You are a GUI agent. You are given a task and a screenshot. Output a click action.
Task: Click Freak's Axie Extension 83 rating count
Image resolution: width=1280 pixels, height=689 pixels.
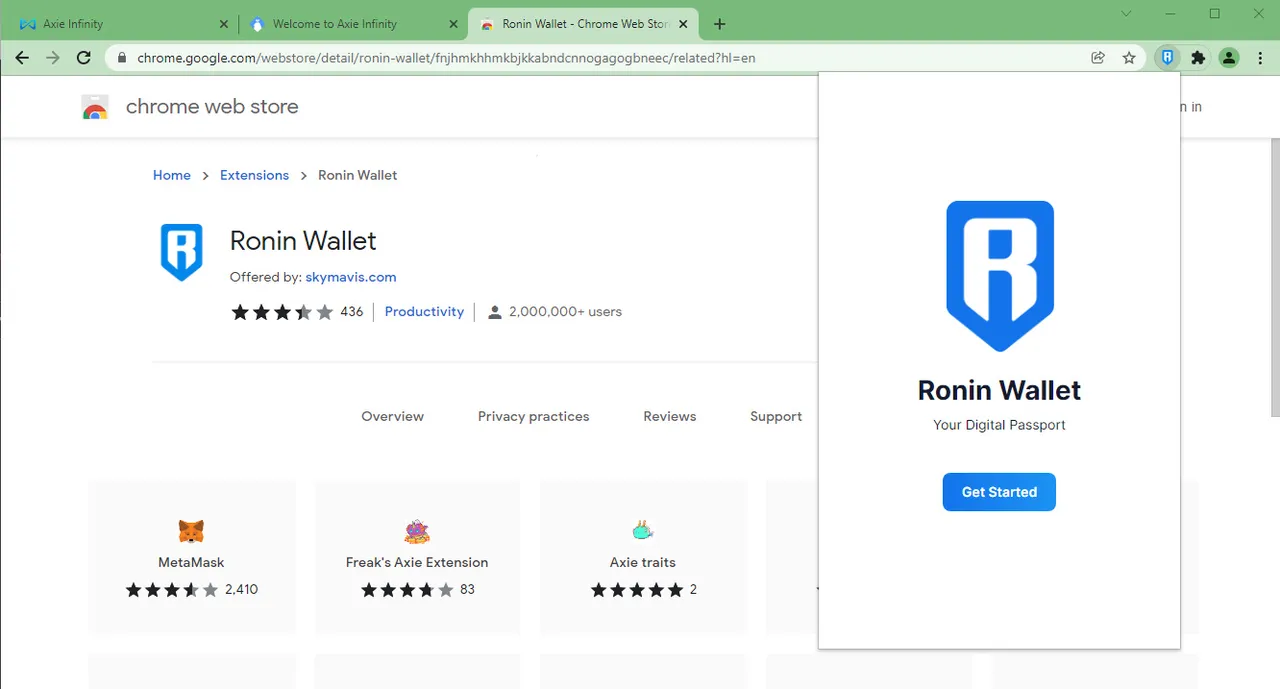pyautogui.click(x=467, y=590)
